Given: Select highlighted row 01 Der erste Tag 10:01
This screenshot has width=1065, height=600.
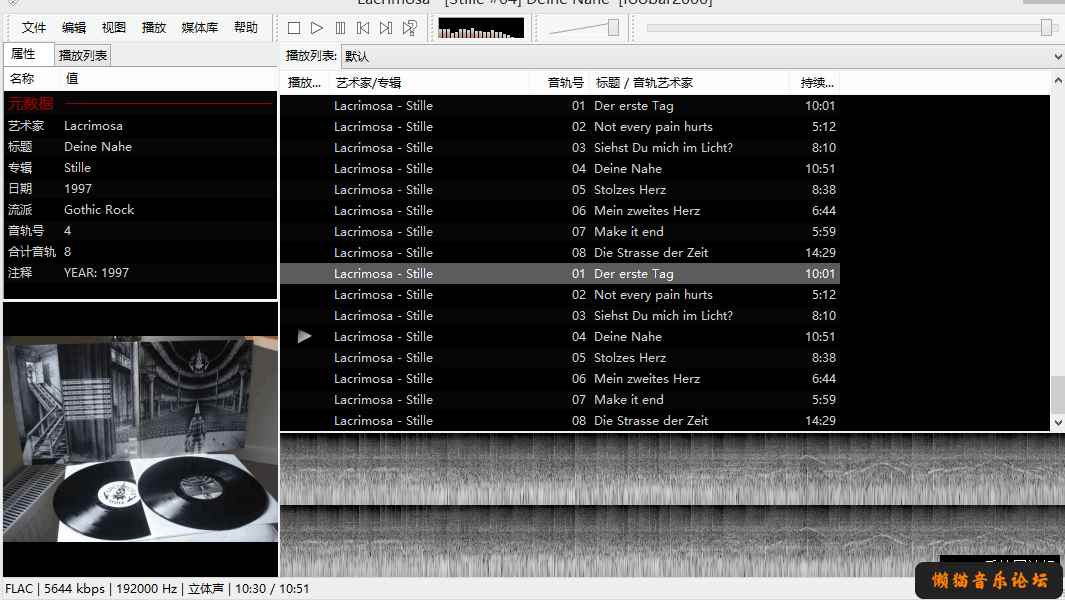Looking at the screenshot, I should coord(560,274).
